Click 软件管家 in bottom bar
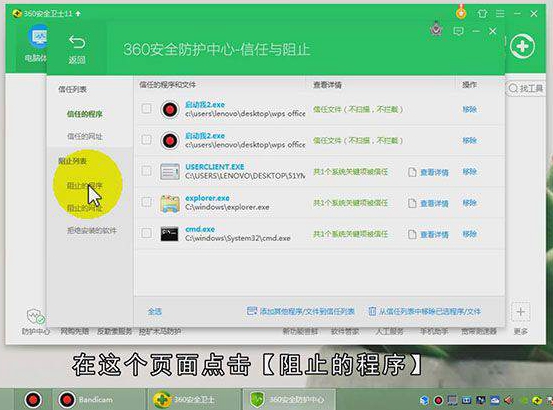The height and width of the screenshot is (410, 553). (345, 331)
